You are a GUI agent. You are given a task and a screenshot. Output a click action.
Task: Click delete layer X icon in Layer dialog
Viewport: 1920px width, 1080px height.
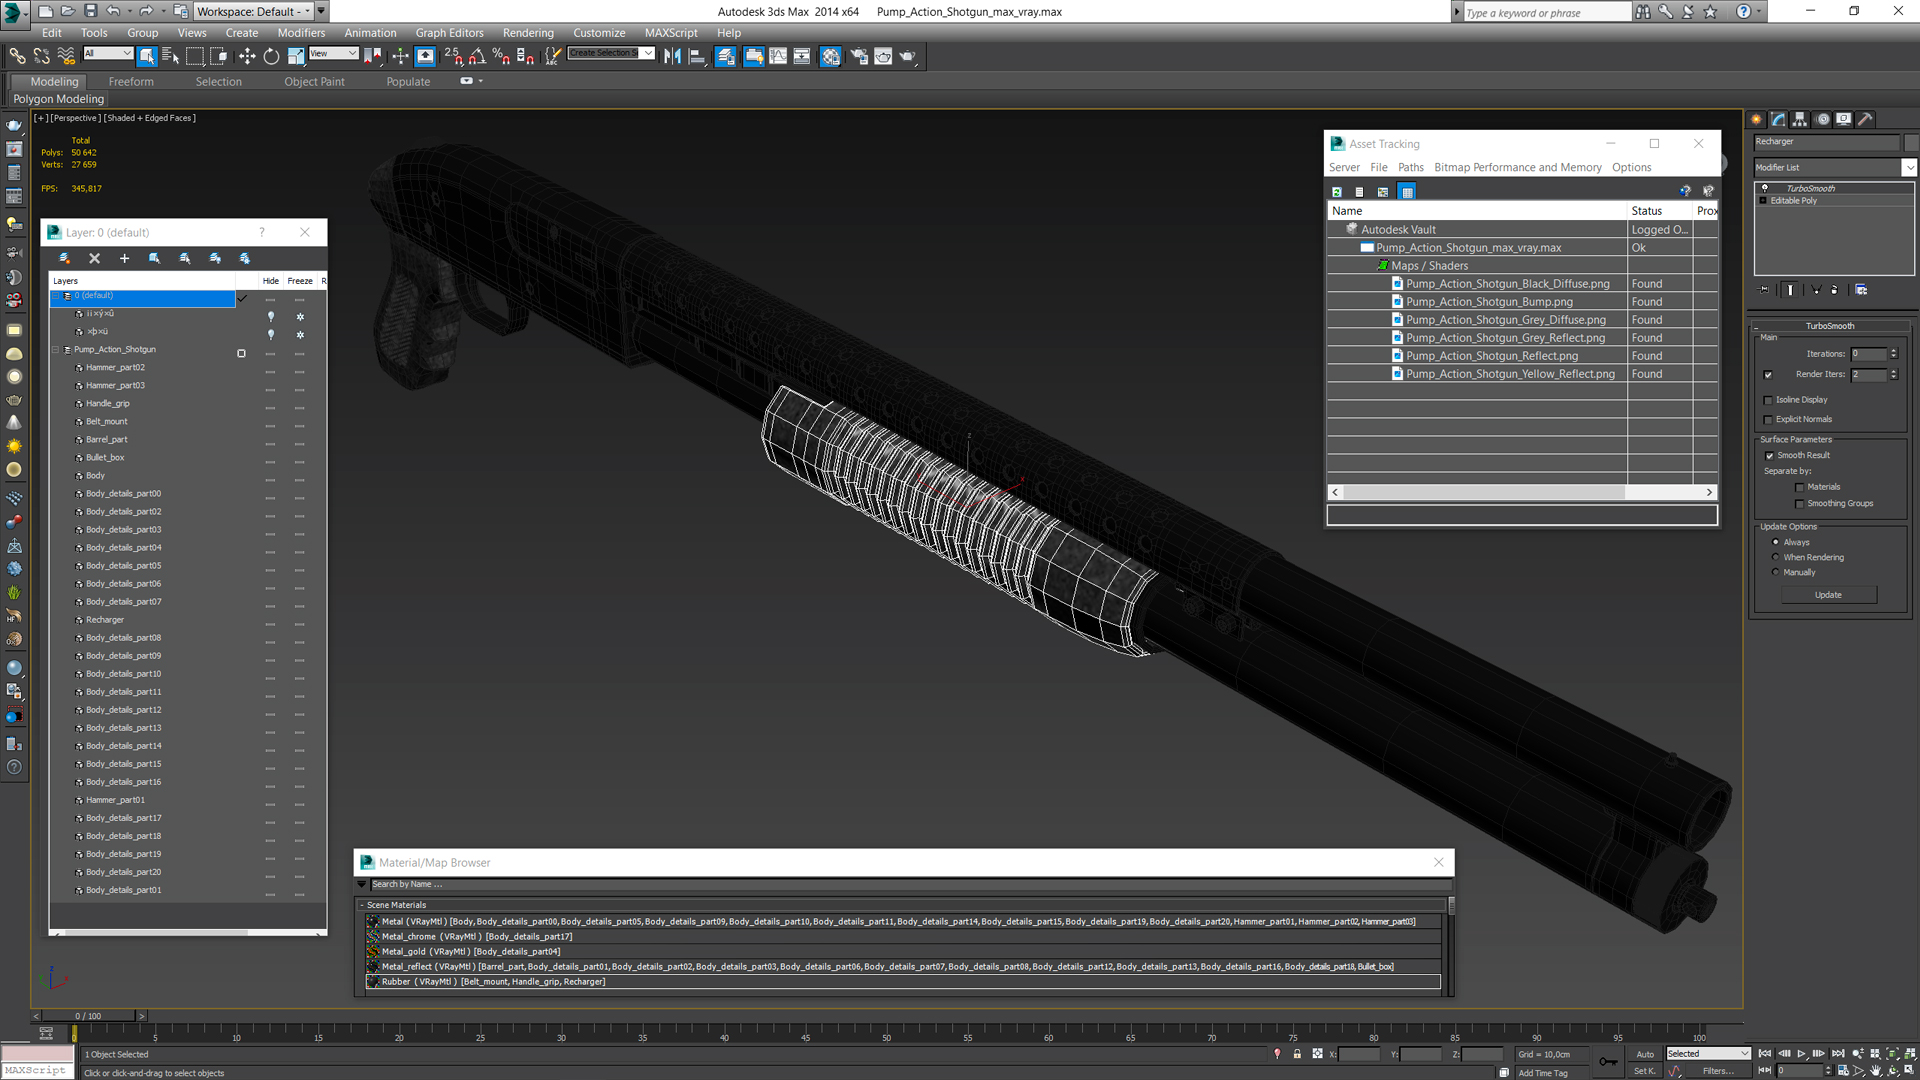[94, 258]
